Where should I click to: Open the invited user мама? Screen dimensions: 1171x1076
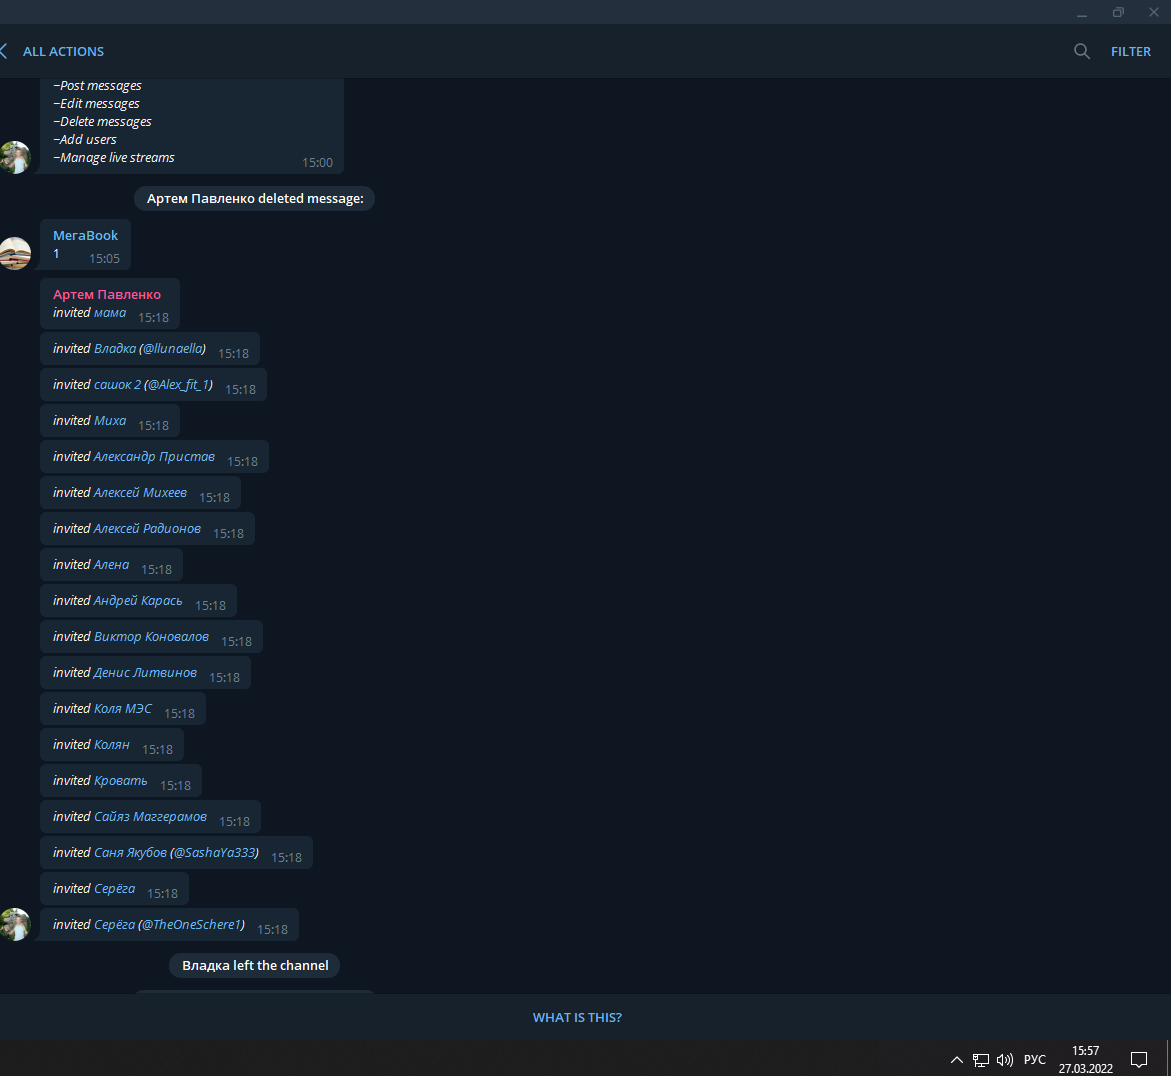click(x=110, y=313)
